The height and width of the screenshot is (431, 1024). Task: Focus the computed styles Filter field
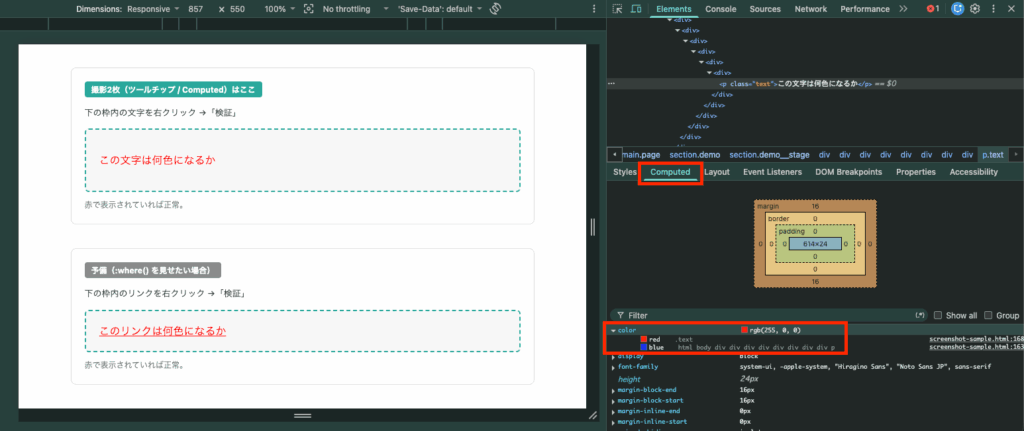point(768,315)
